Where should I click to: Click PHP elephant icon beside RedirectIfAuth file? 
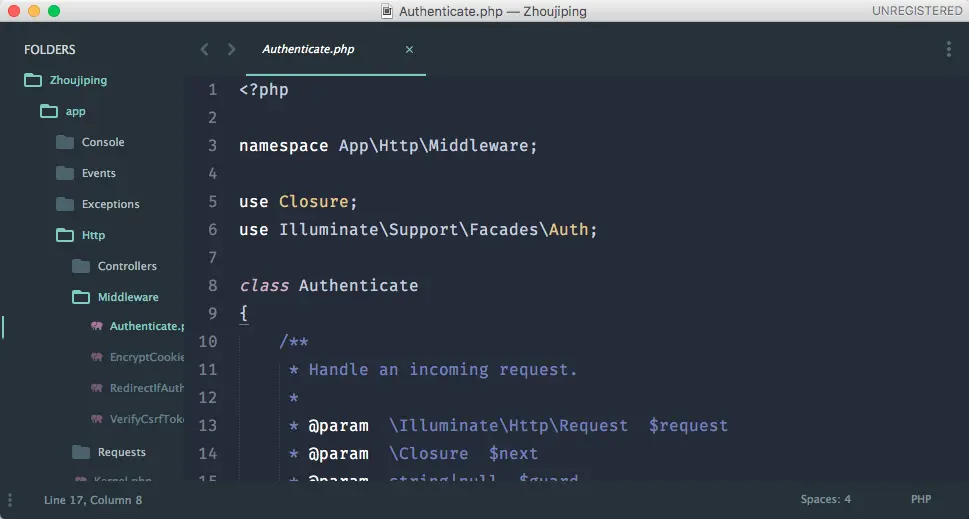click(x=97, y=388)
